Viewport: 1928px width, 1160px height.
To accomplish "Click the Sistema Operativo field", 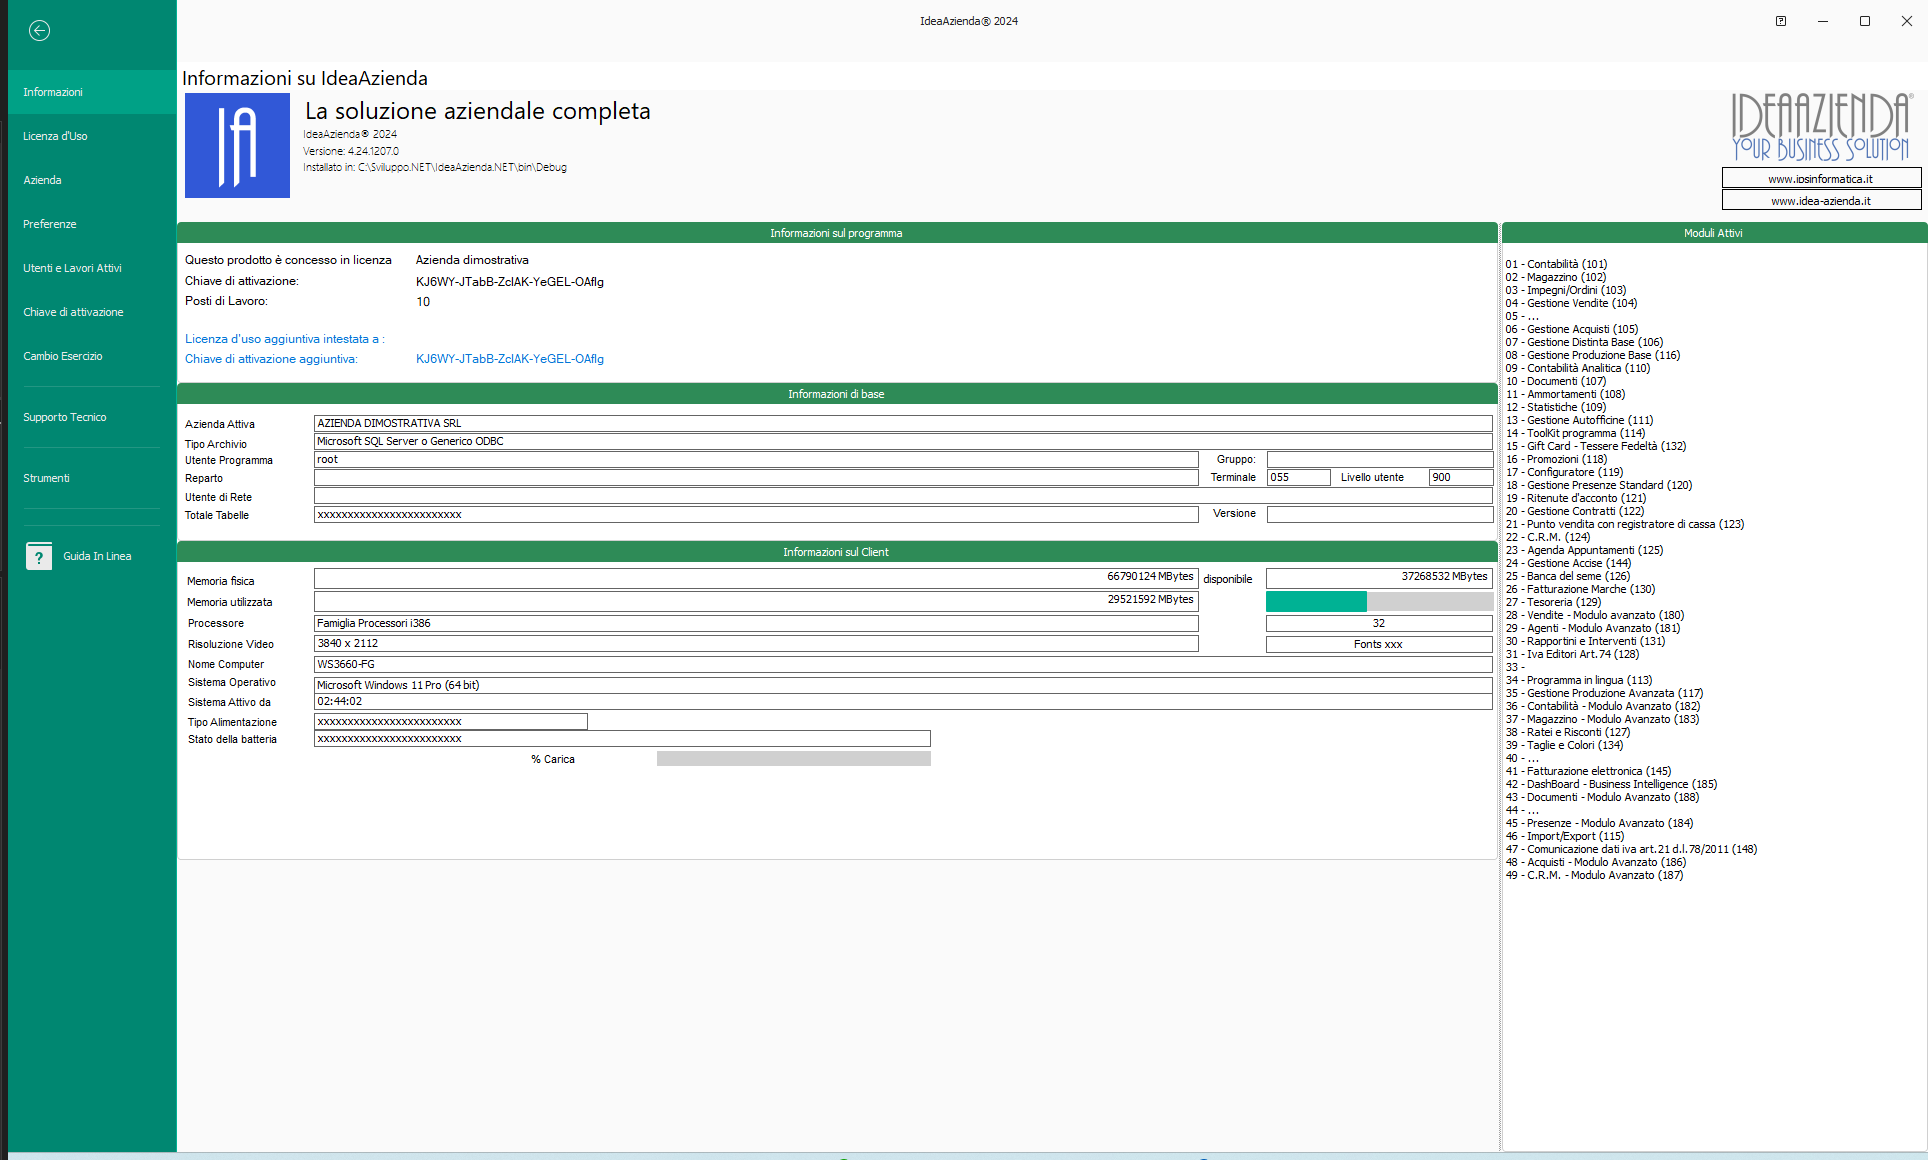I will coord(903,685).
